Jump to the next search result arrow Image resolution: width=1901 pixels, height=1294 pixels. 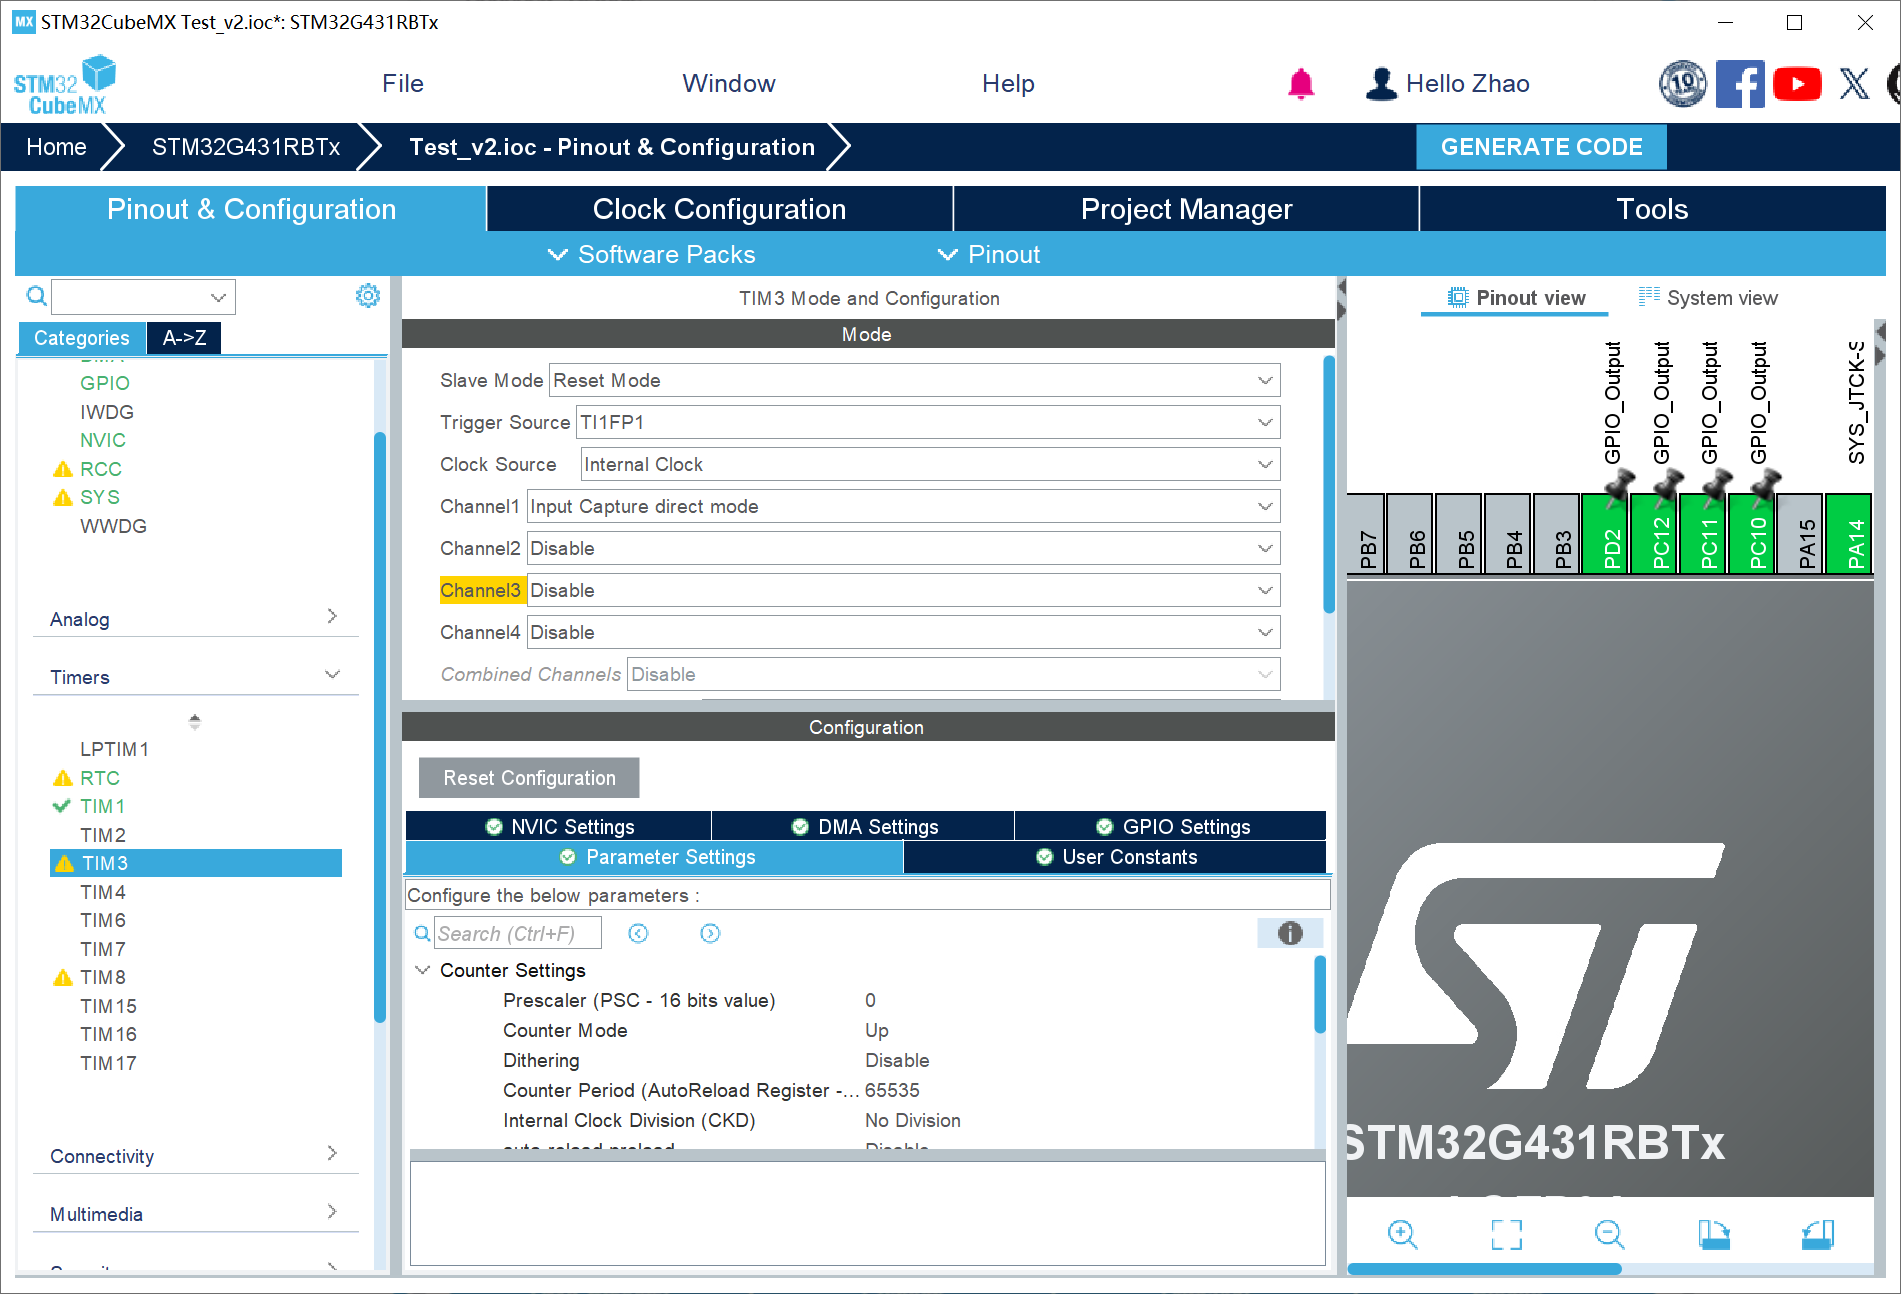click(x=710, y=933)
